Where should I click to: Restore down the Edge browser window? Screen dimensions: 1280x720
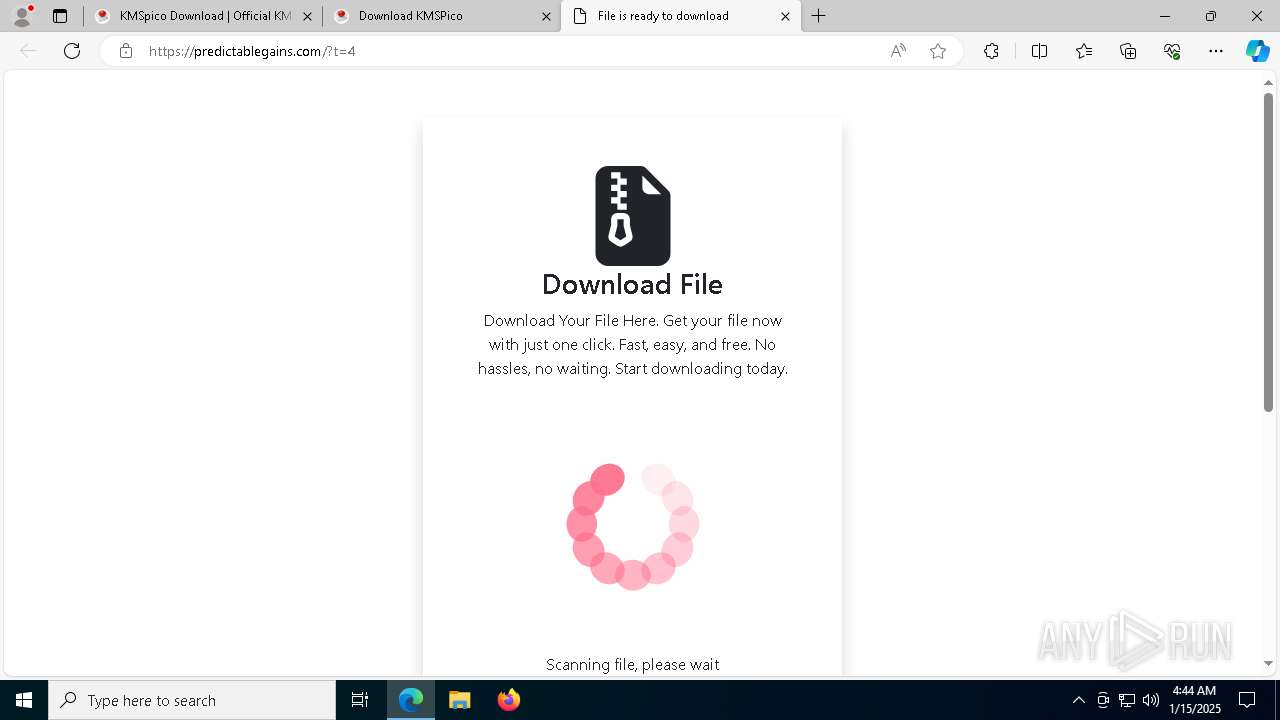pyautogui.click(x=1211, y=16)
